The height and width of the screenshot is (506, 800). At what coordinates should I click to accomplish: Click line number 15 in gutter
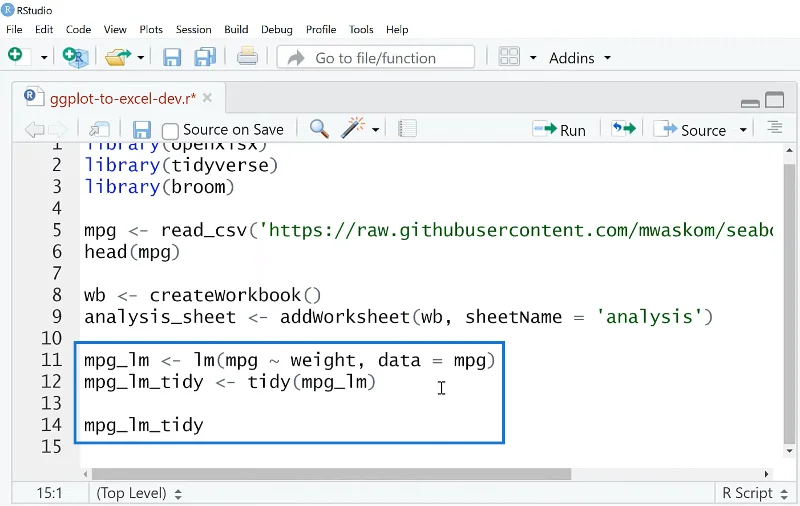[x=52, y=447]
